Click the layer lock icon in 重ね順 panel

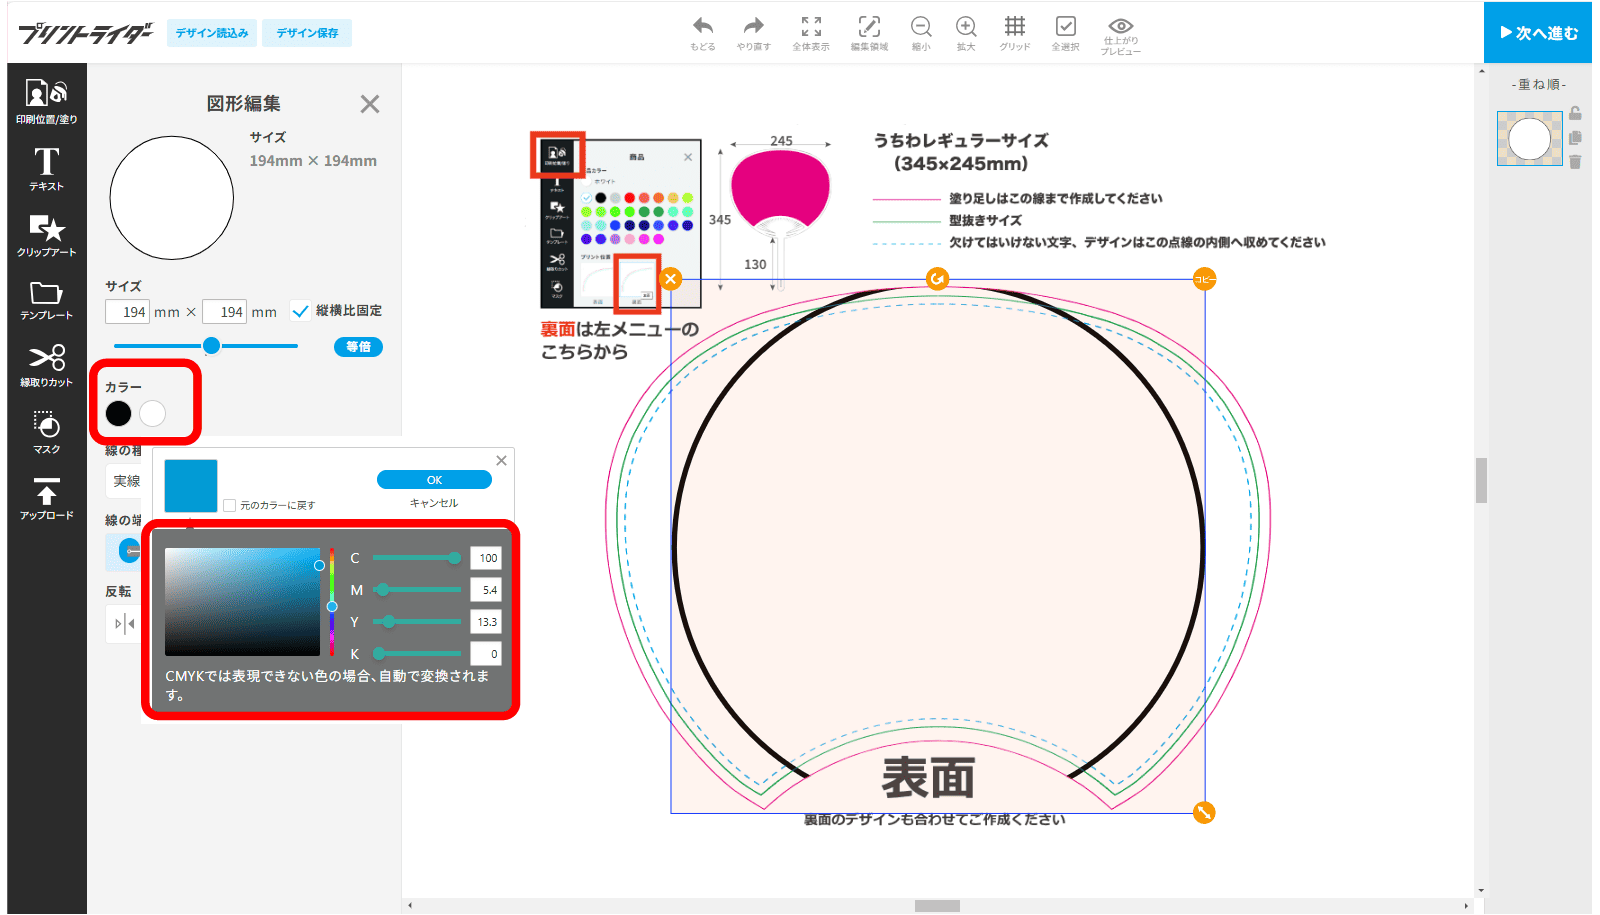coord(1575,114)
